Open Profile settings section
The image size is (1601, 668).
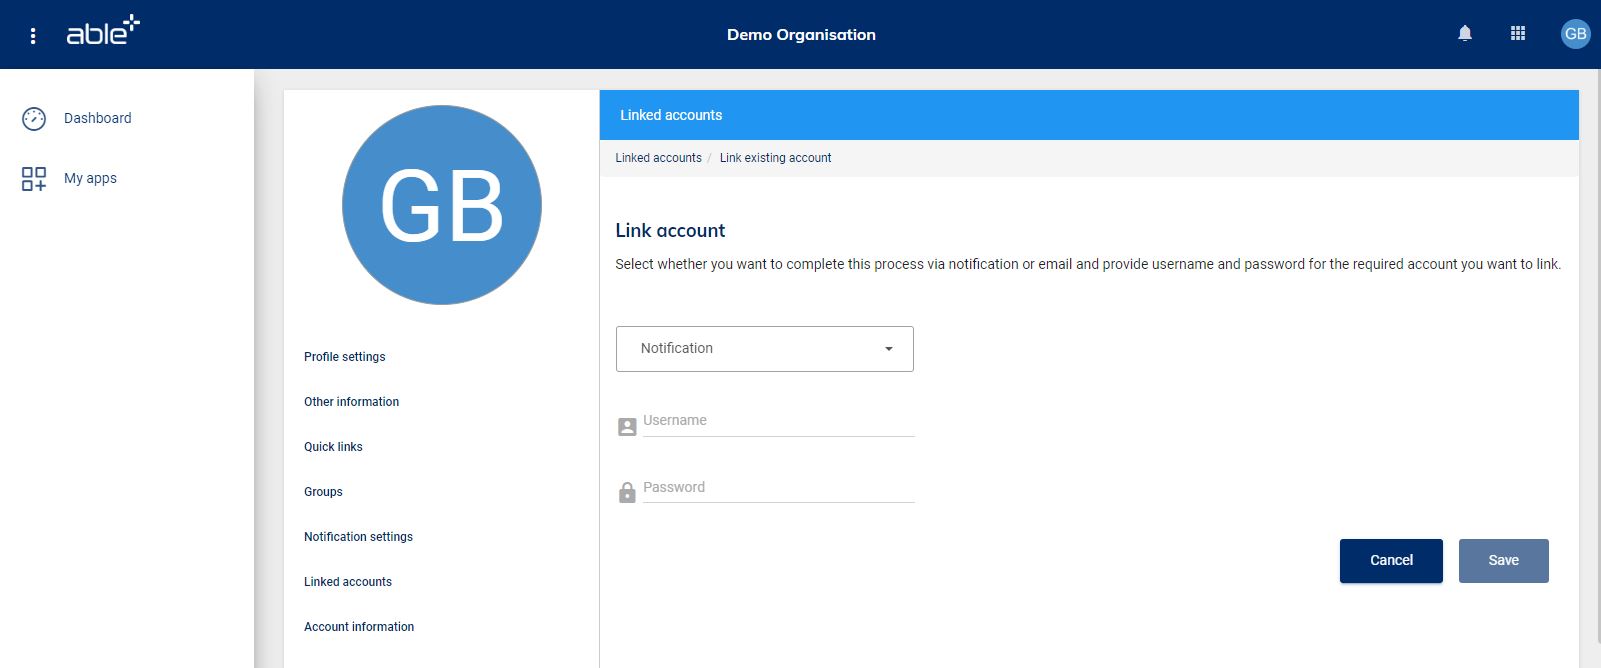tap(344, 357)
